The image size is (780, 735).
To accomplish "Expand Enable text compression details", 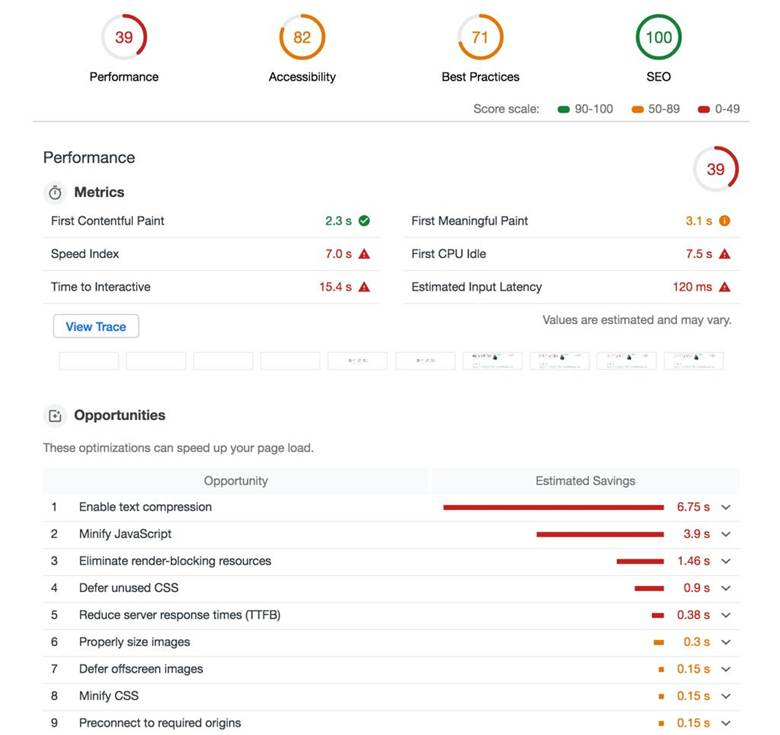I will [726, 507].
